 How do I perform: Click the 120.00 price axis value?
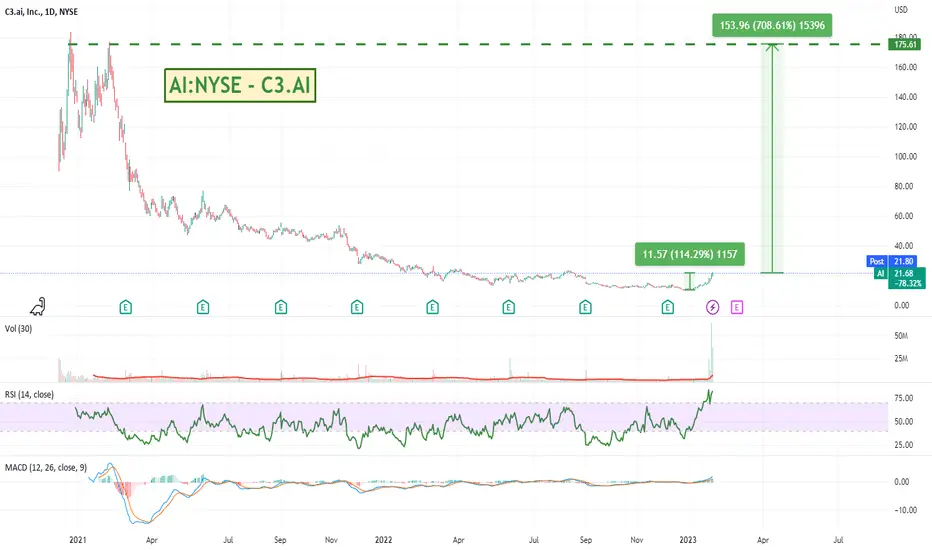905,127
